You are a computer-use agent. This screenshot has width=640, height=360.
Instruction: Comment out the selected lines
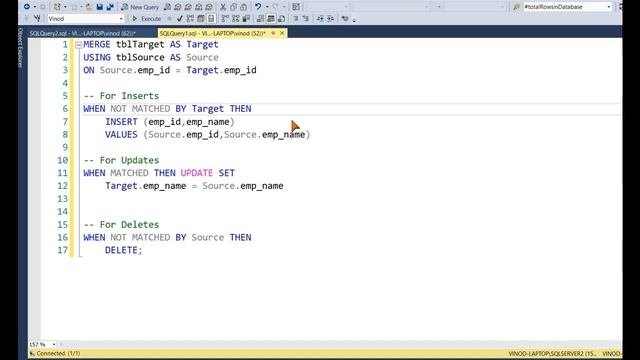[x=296, y=19]
